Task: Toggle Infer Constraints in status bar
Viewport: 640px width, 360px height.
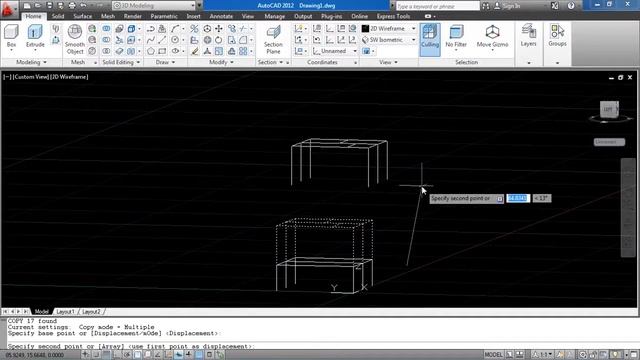Action: [x=85, y=354]
